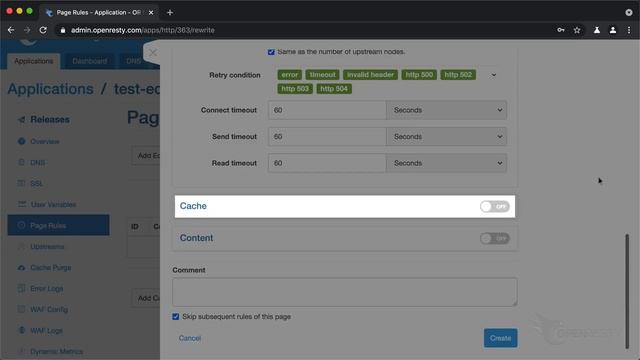The height and width of the screenshot is (360, 640).
Task: Click the Applications breadcrumb link
Action: pyautogui.click(x=51, y=89)
